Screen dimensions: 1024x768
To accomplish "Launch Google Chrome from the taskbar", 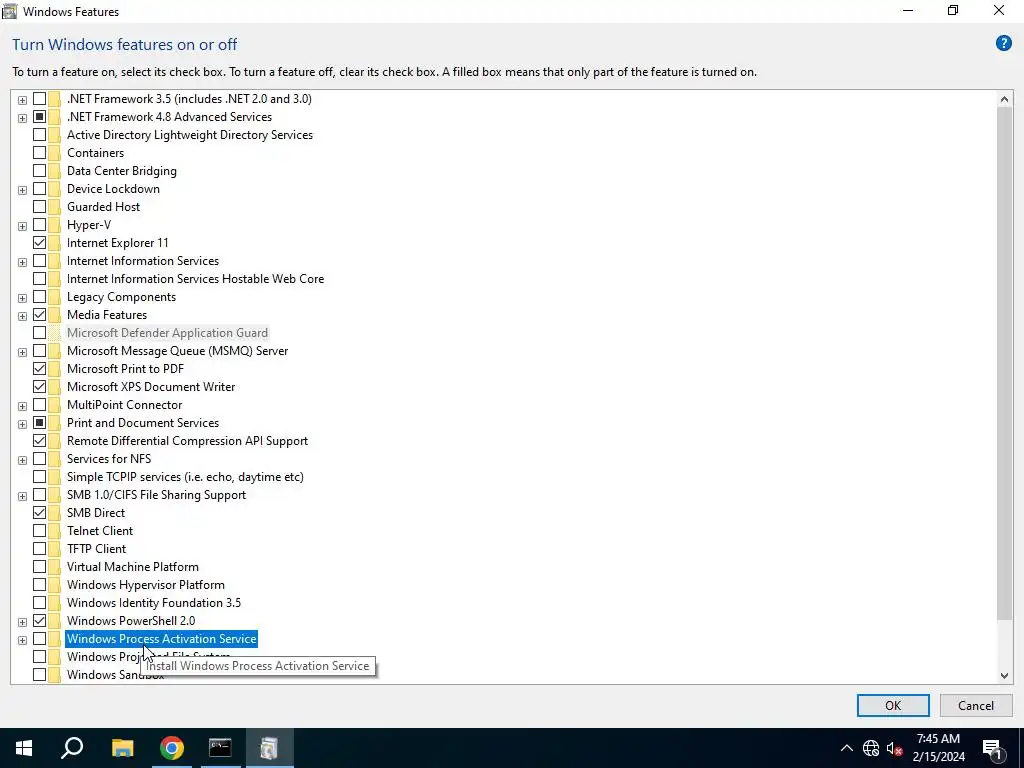I will point(172,748).
